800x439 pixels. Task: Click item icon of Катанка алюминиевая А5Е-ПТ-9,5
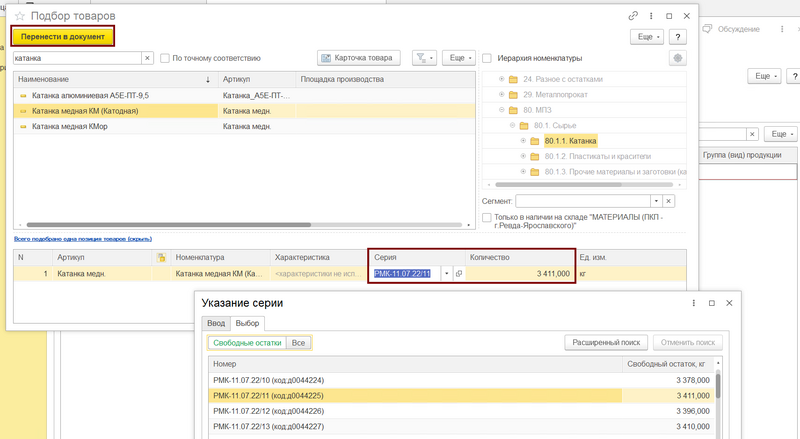click(23, 95)
